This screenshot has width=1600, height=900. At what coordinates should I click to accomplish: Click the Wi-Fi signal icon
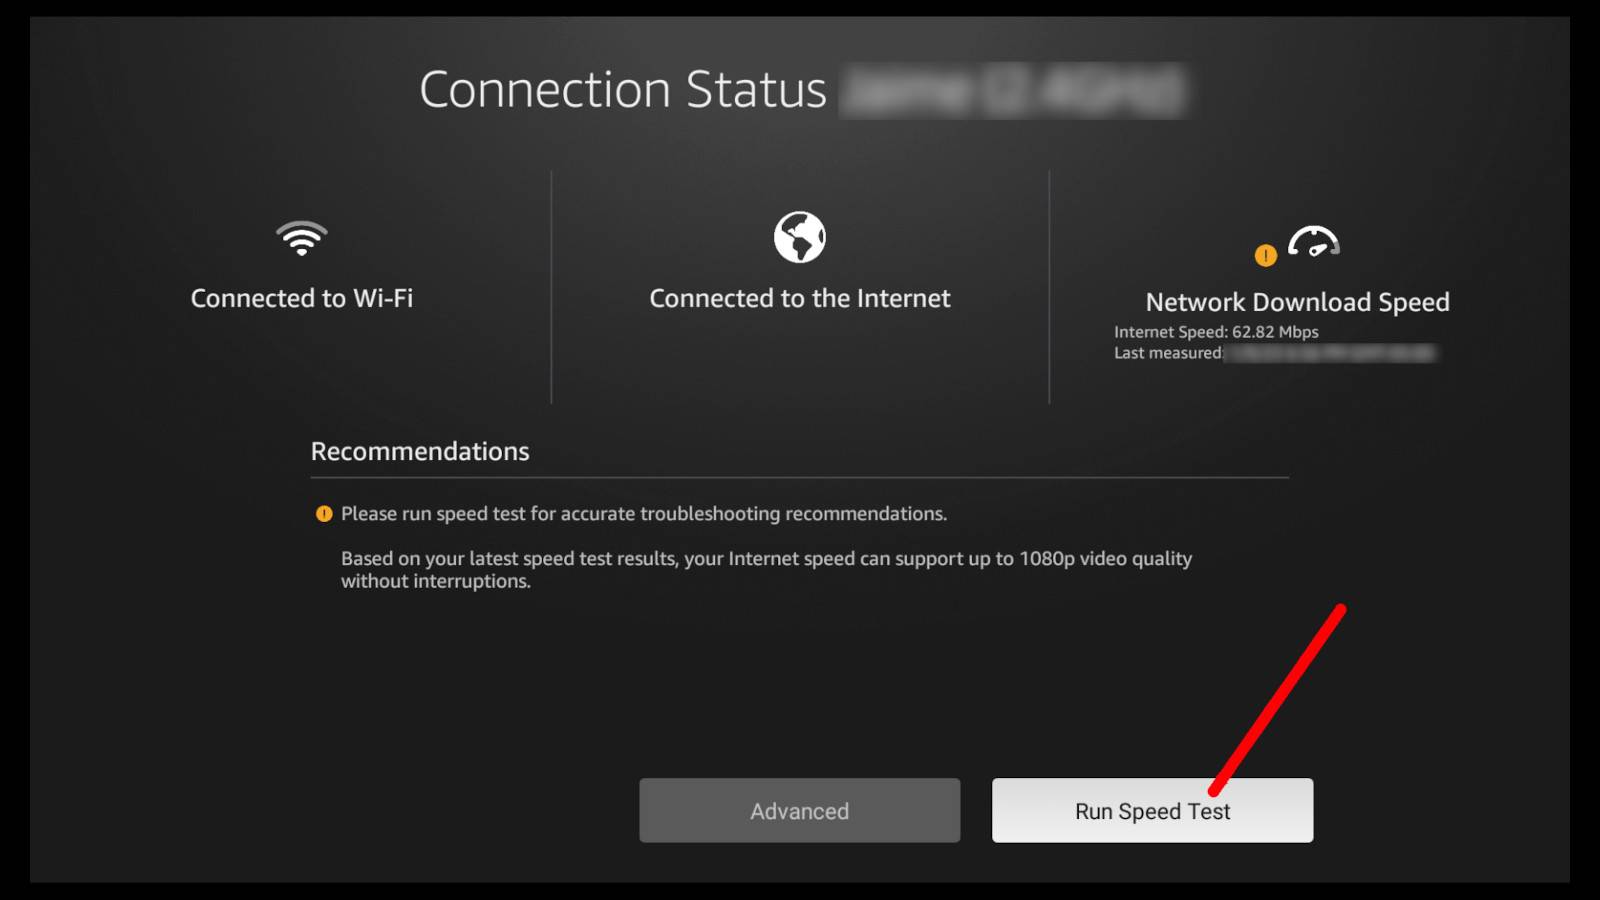tap(301, 238)
